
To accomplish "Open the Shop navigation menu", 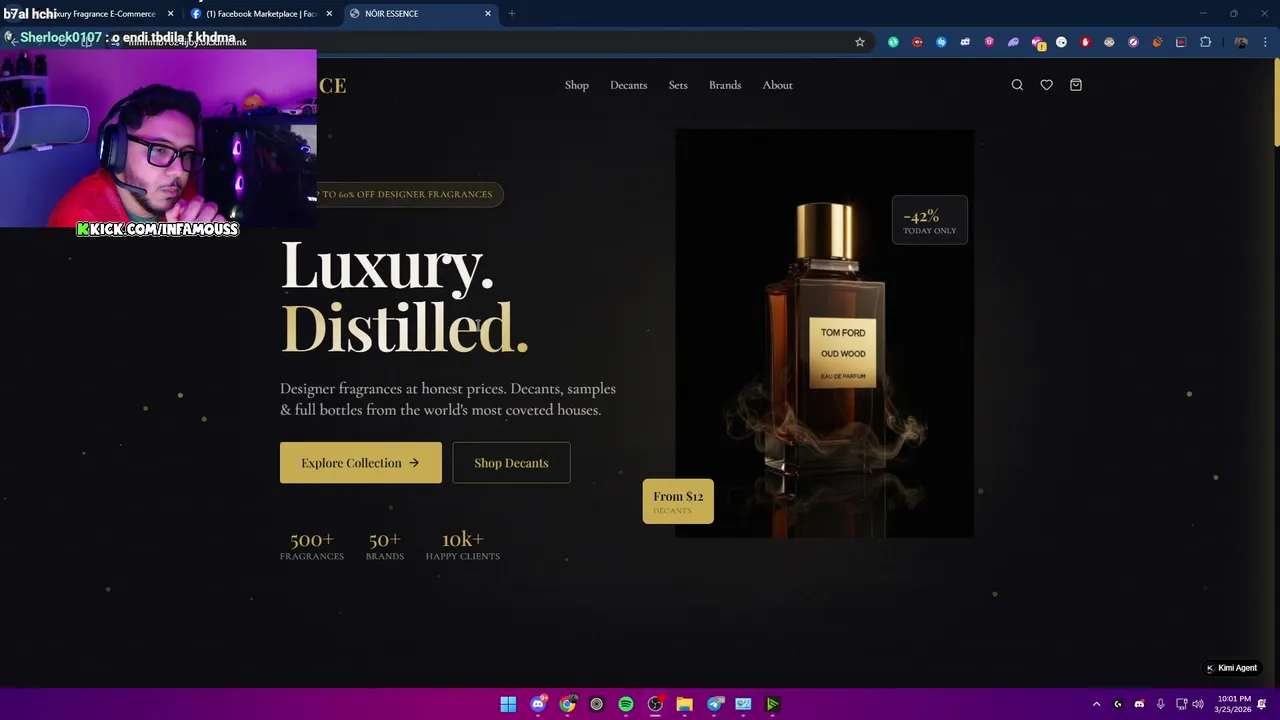I will (577, 85).
